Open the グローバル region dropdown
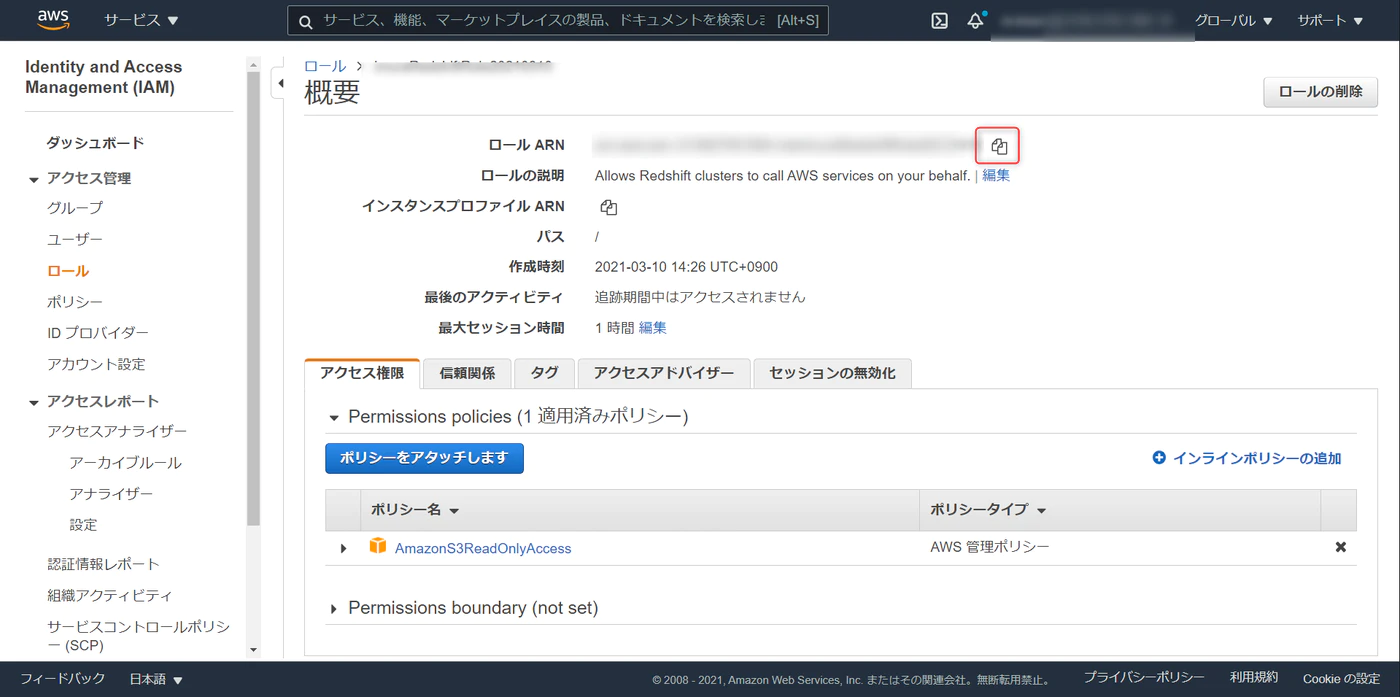 tap(1233, 20)
